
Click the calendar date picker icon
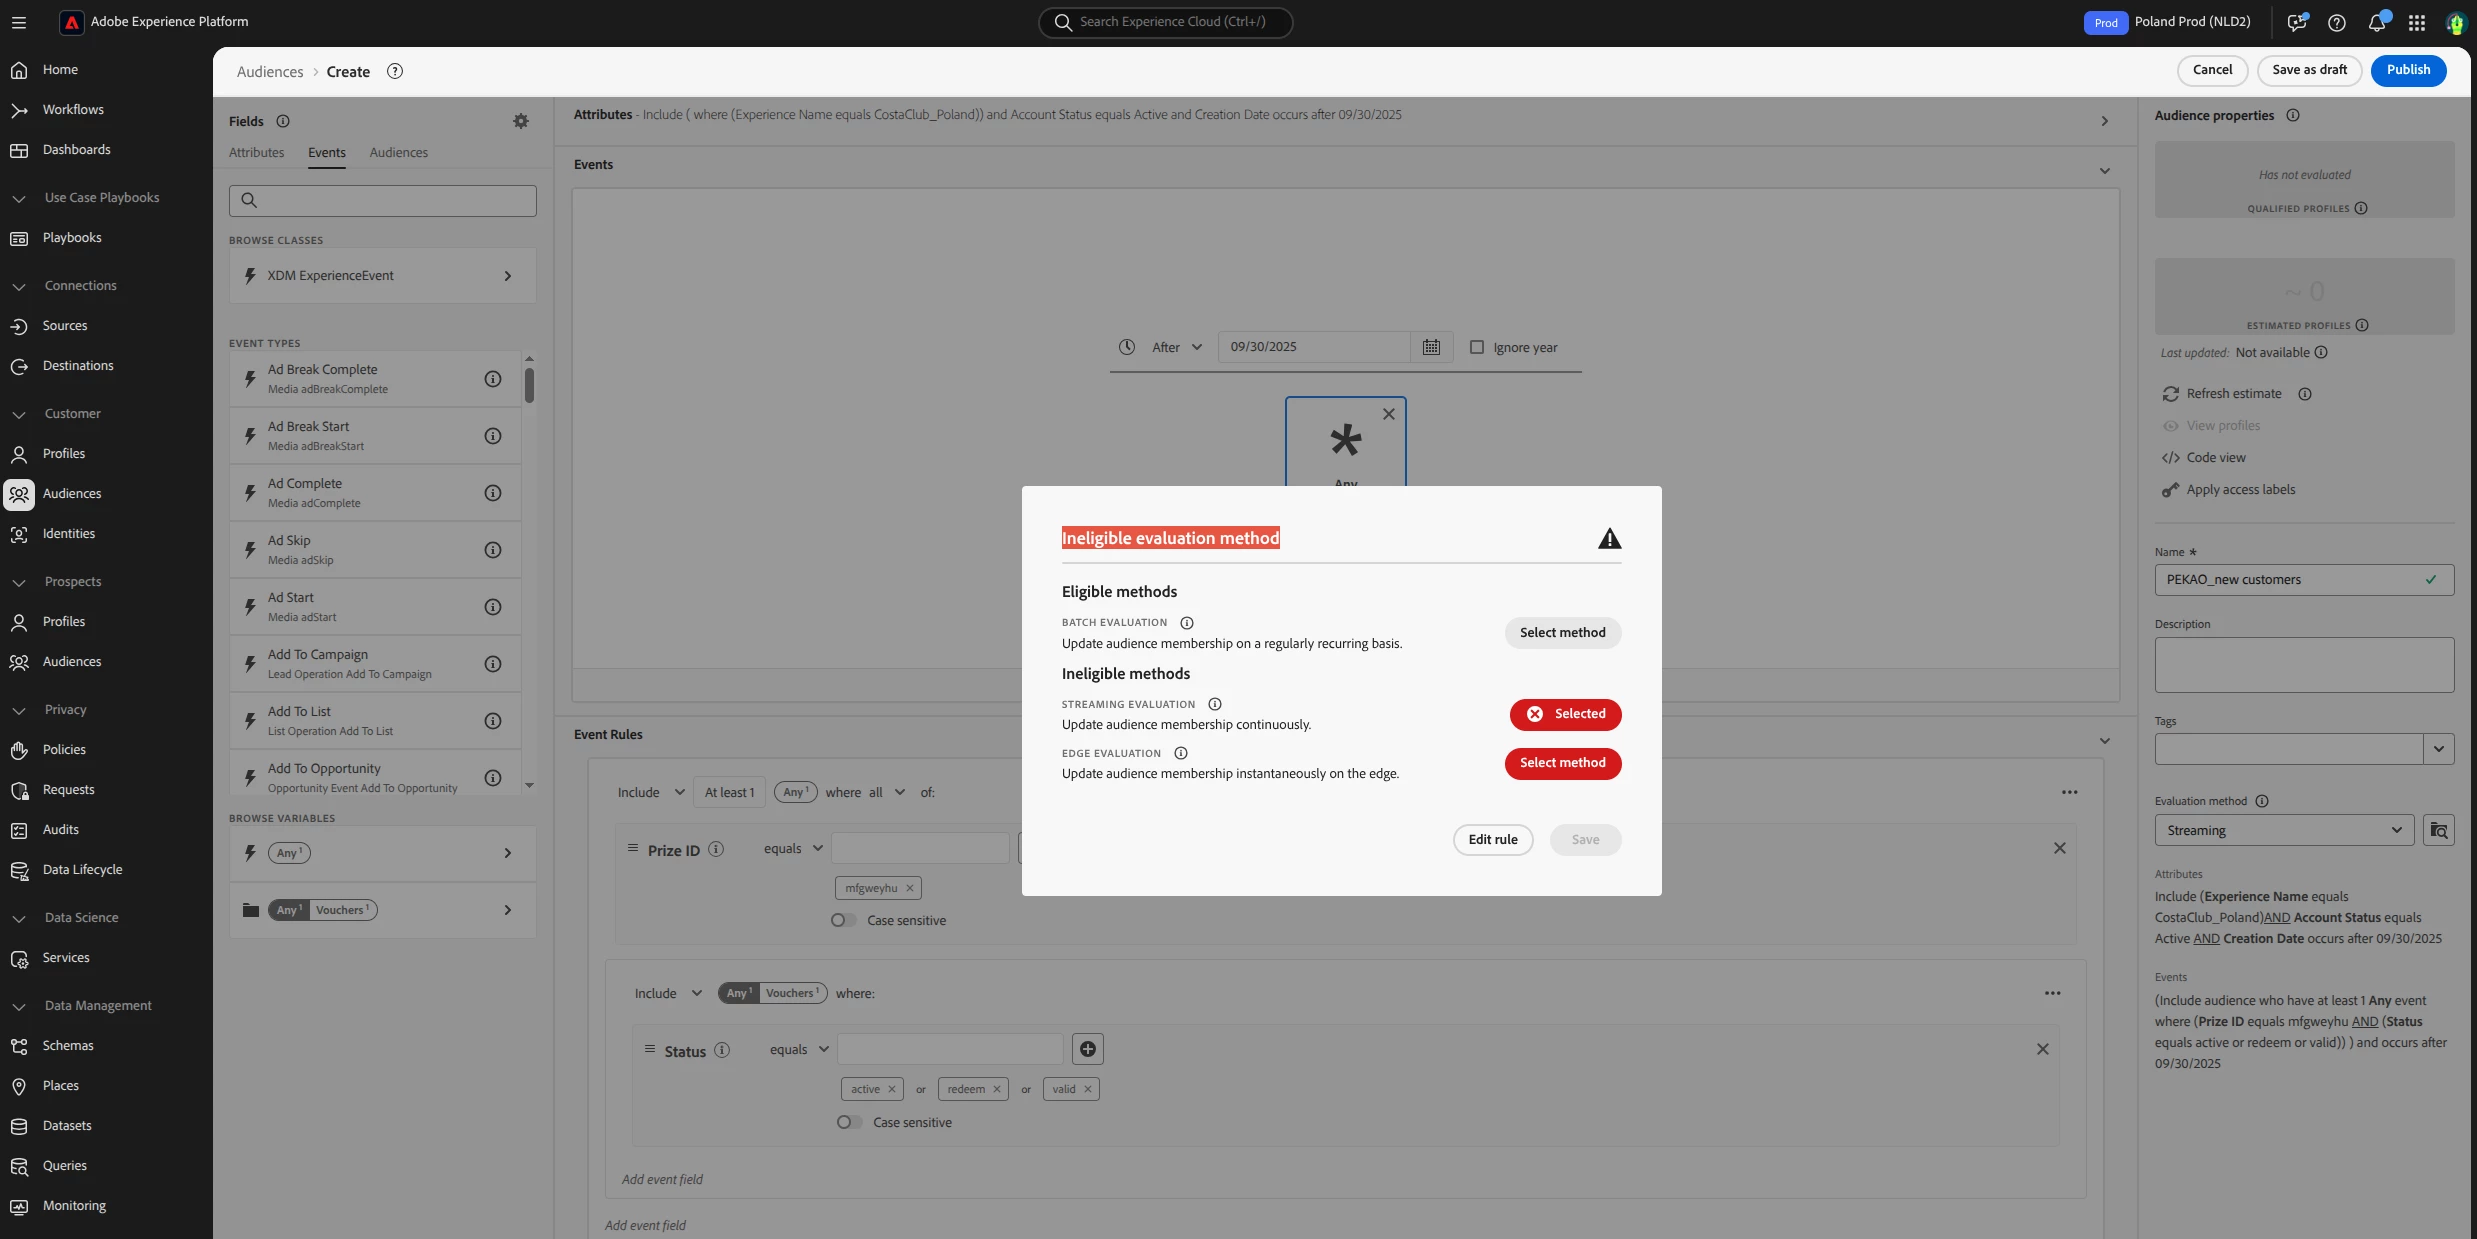pyautogui.click(x=1431, y=347)
